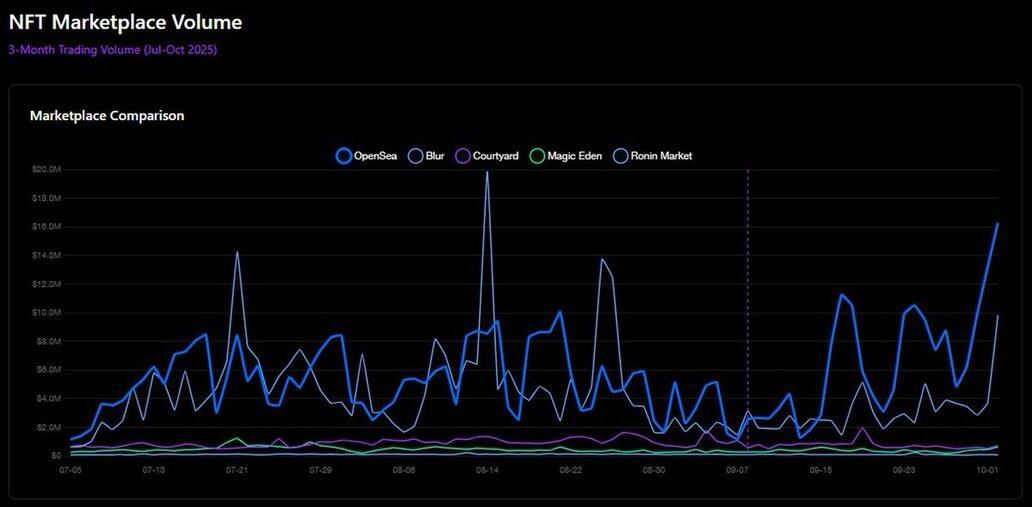Click the OpenSea legend circle icon

pos(344,156)
